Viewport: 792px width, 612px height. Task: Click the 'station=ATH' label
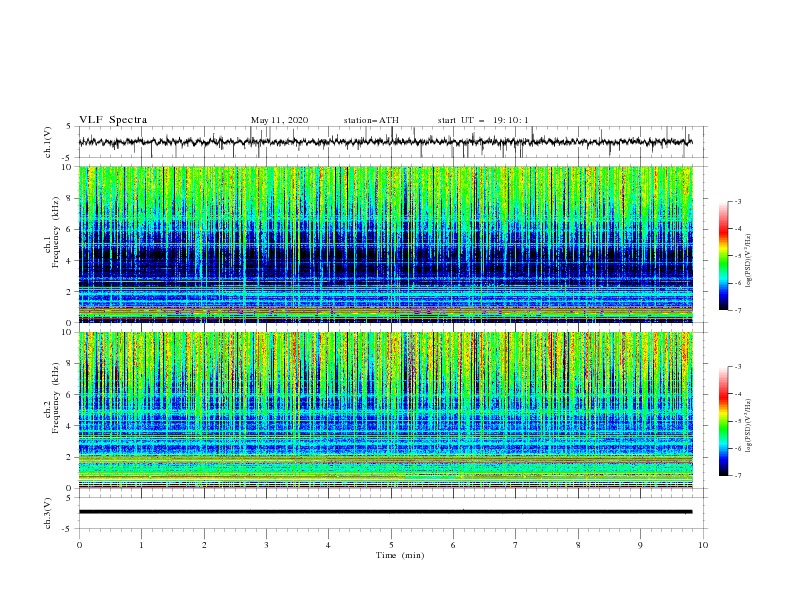point(371,120)
